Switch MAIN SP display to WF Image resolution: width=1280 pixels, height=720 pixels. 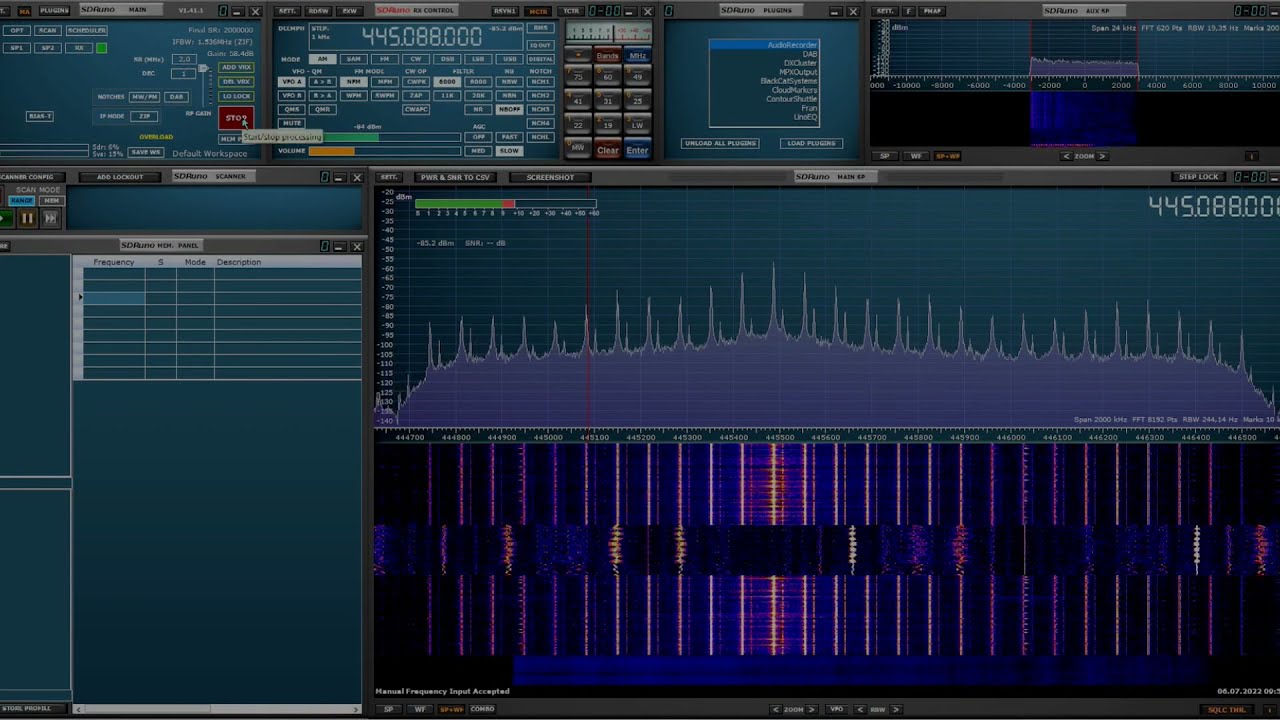[420, 709]
